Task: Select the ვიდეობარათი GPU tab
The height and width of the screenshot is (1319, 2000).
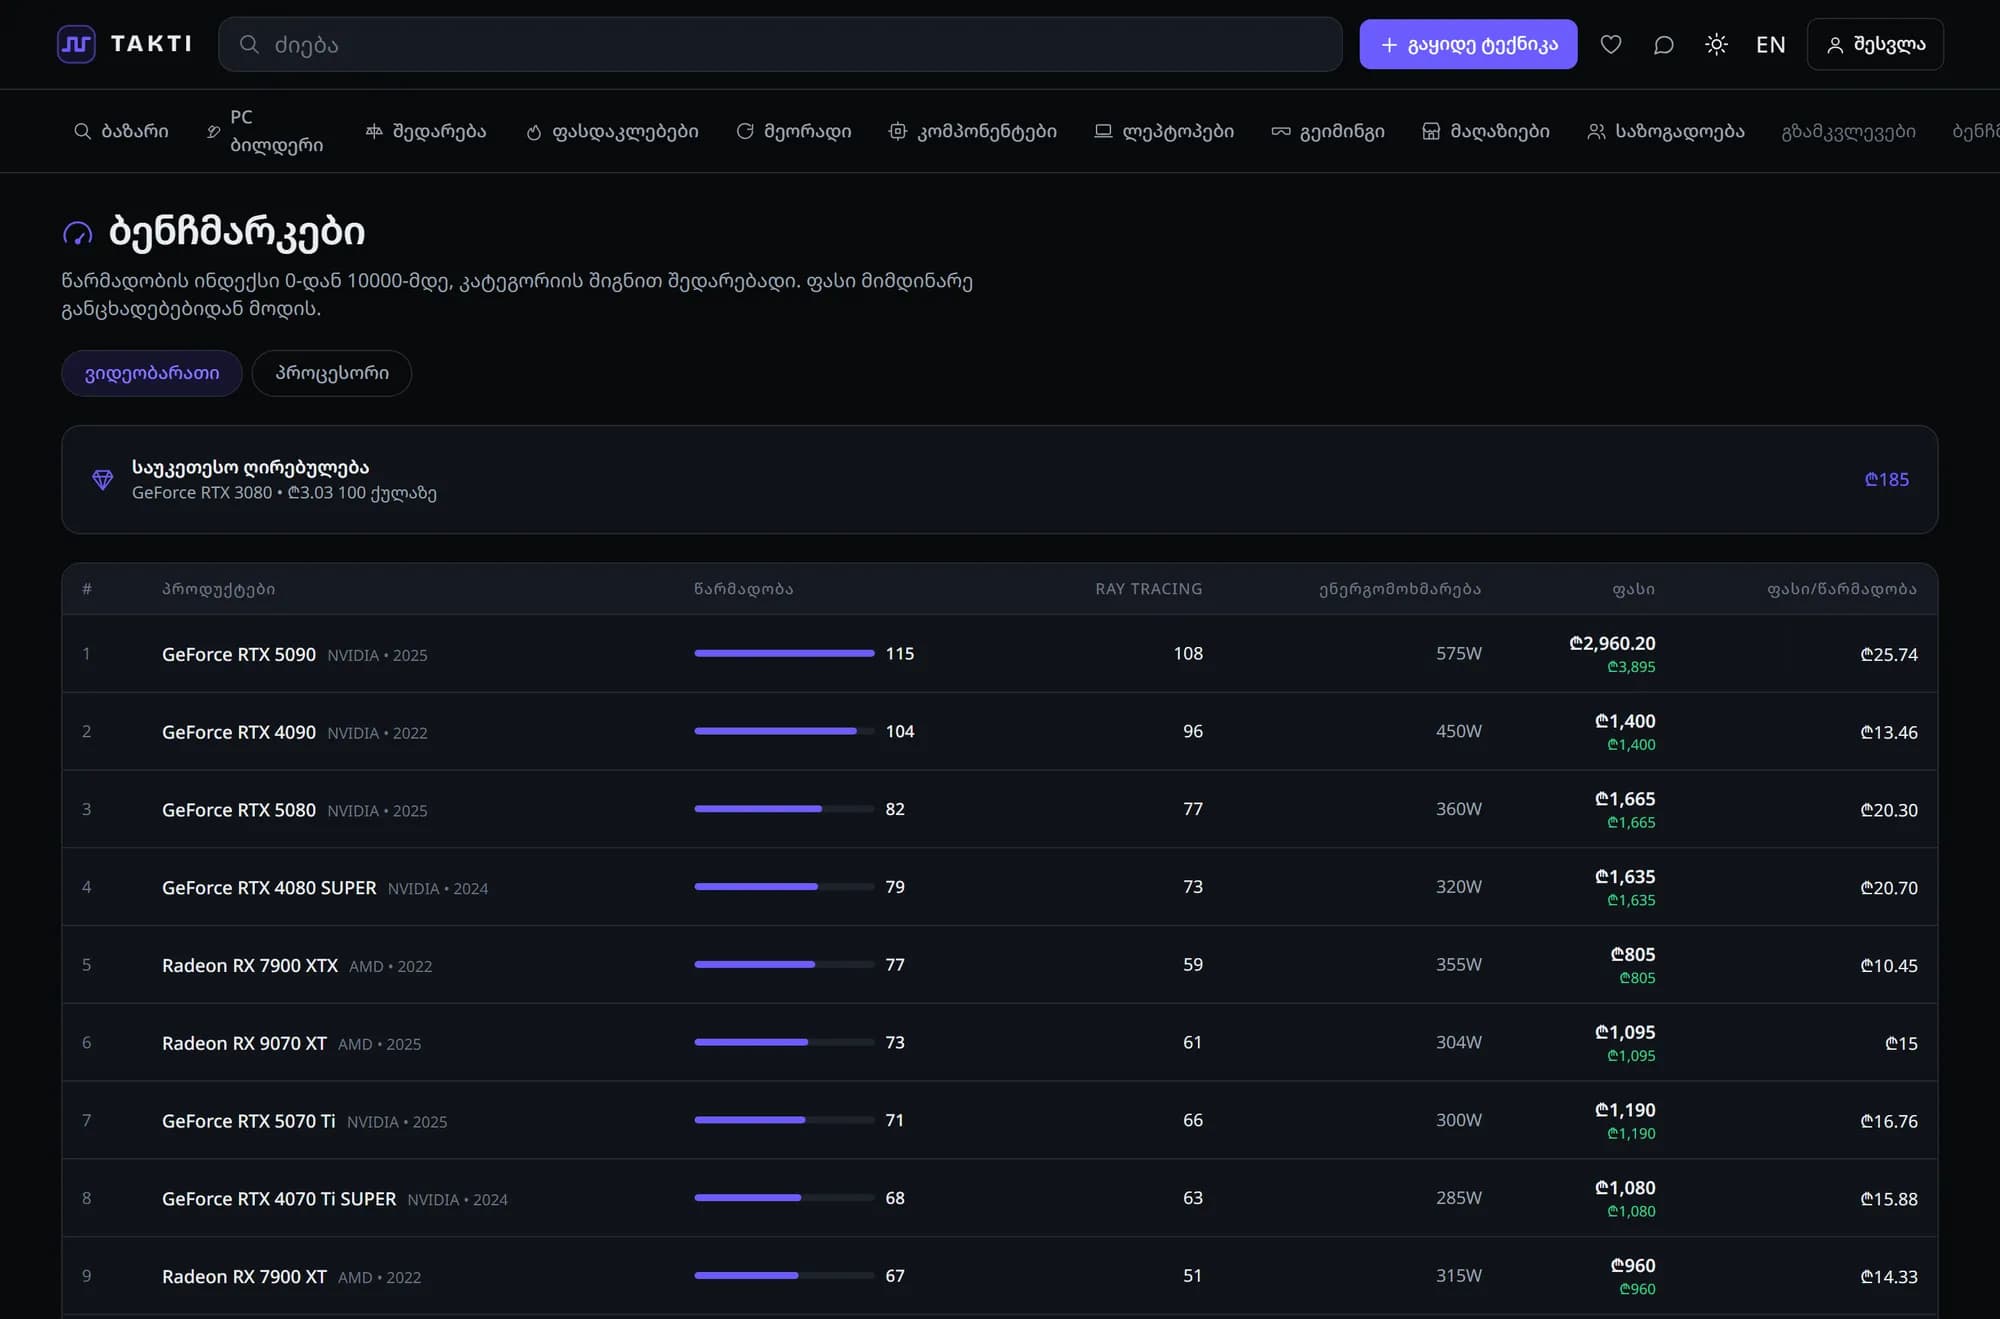Action: click(x=152, y=373)
